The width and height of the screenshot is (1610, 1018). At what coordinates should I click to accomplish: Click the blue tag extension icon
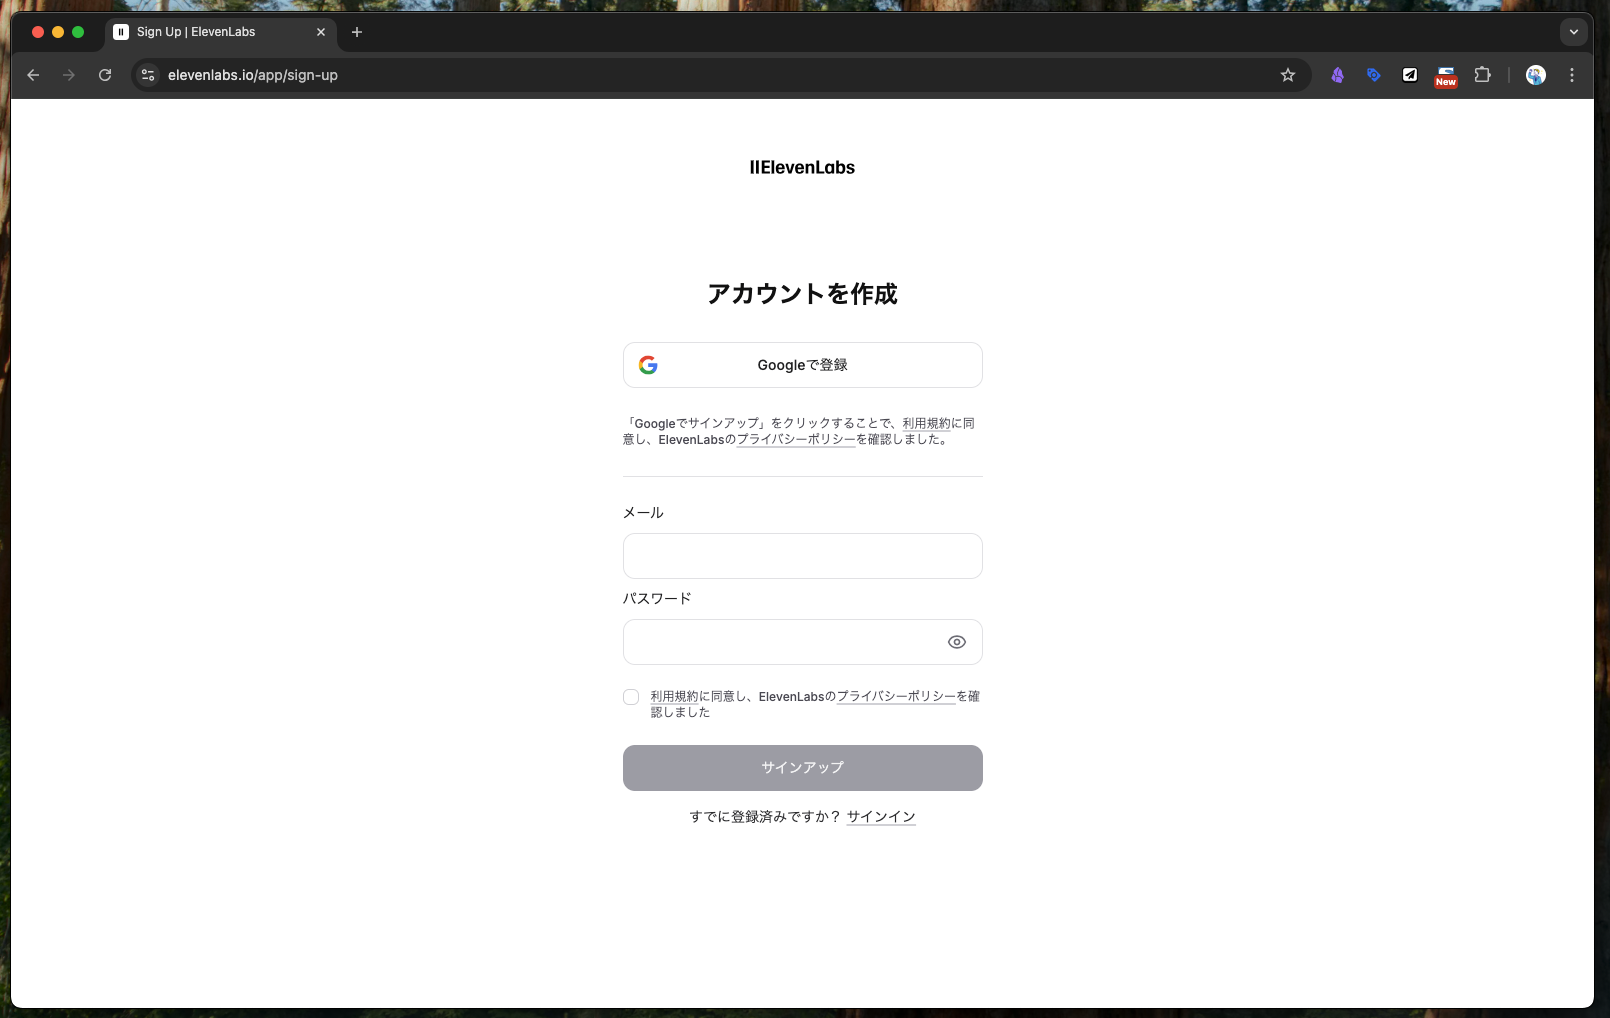click(1373, 75)
